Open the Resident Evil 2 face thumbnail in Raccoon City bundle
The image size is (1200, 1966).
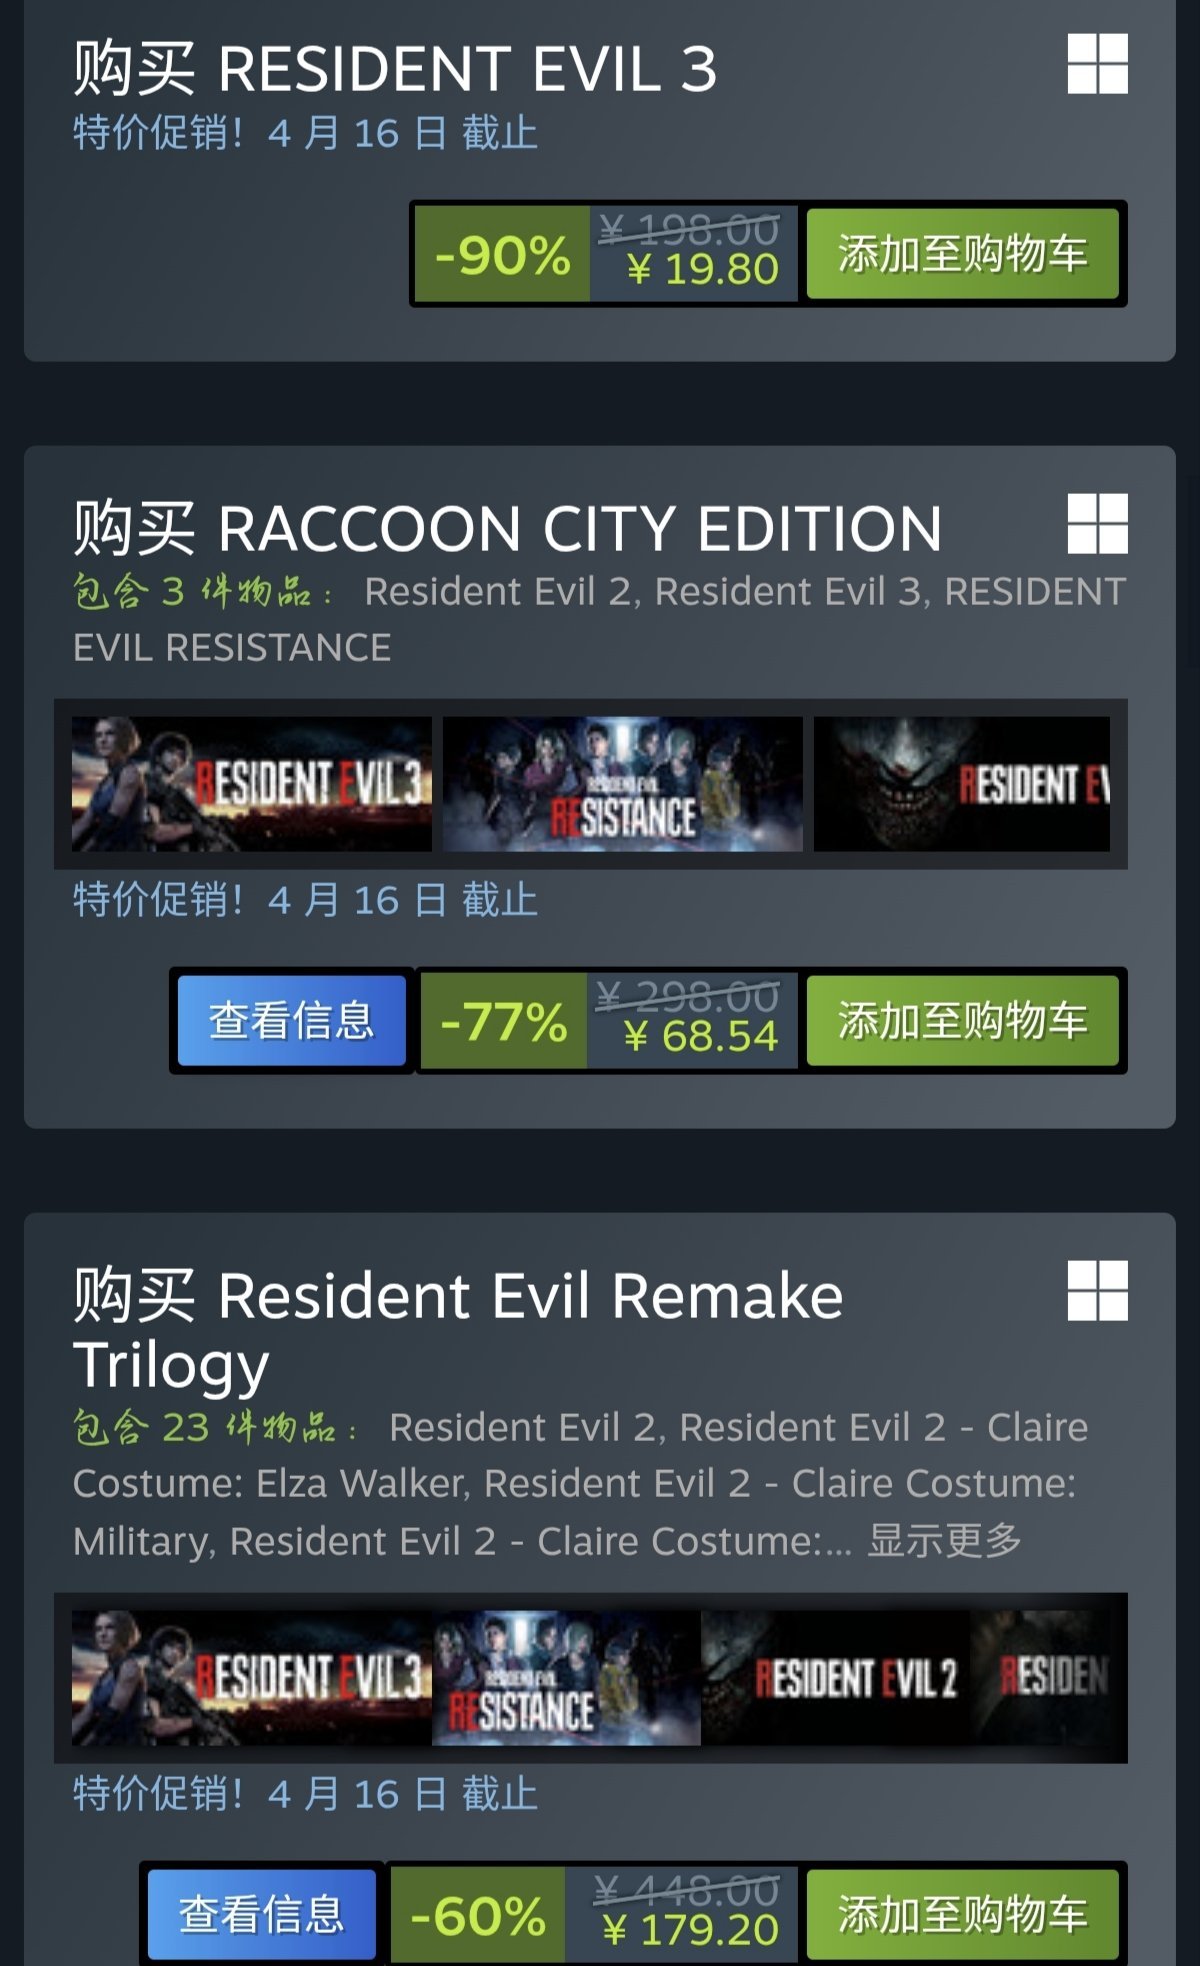coord(962,784)
